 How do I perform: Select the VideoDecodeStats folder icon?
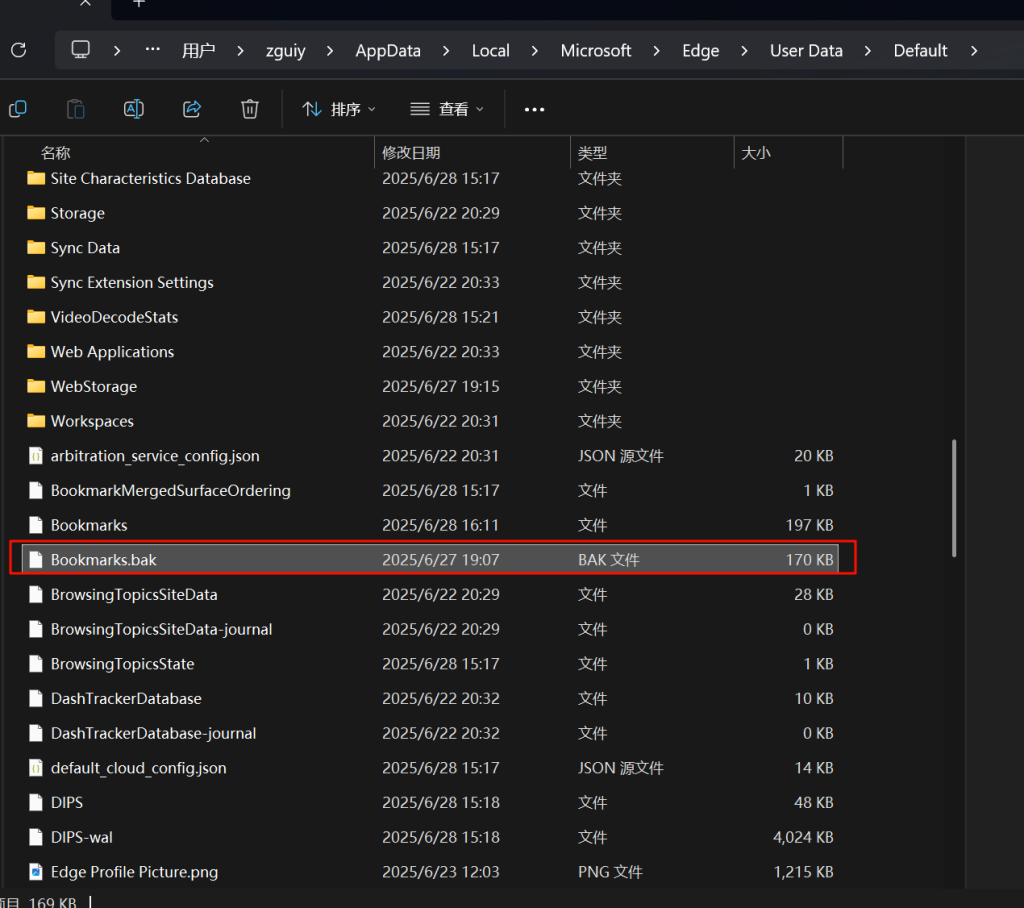[x=36, y=317]
